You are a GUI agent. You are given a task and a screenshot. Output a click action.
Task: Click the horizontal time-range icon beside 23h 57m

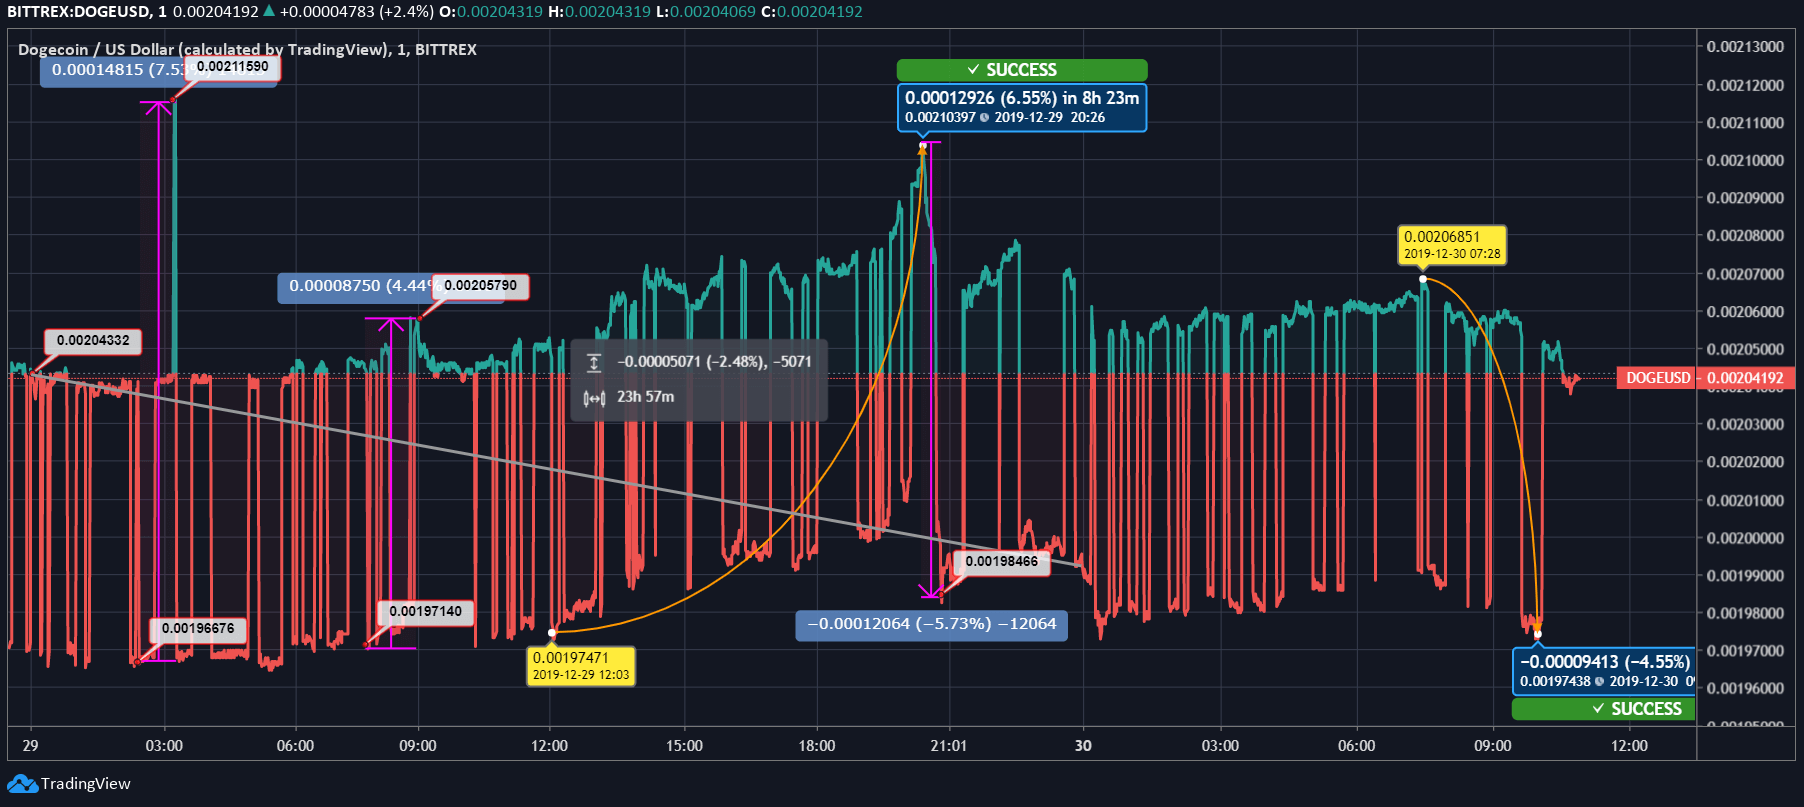594,398
